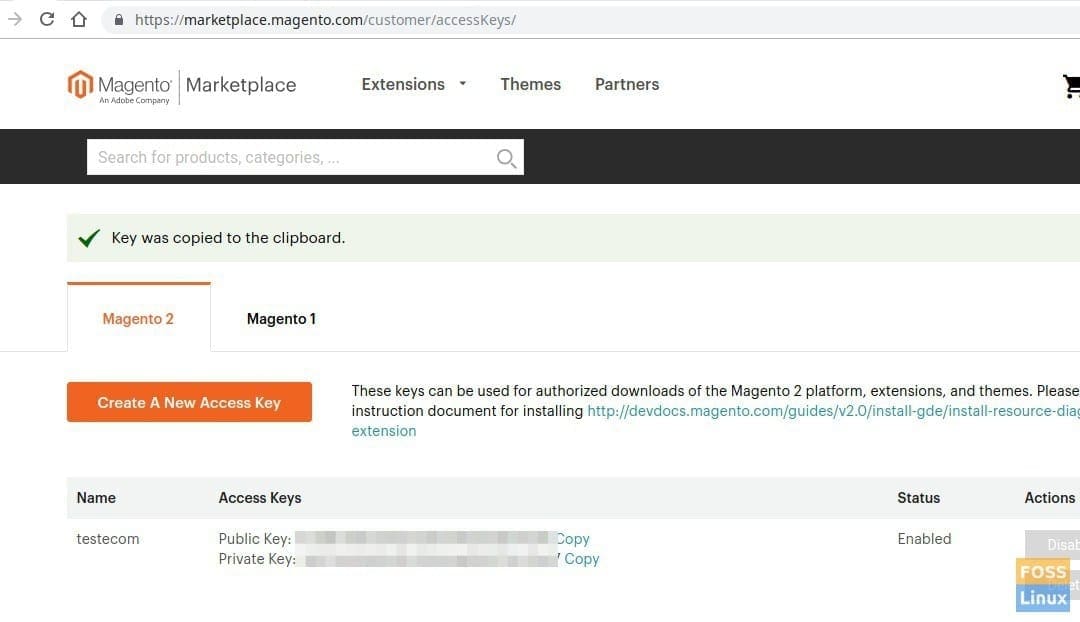The image size is (1080, 622).
Task: Open the Partners menu item
Action: point(627,84)
